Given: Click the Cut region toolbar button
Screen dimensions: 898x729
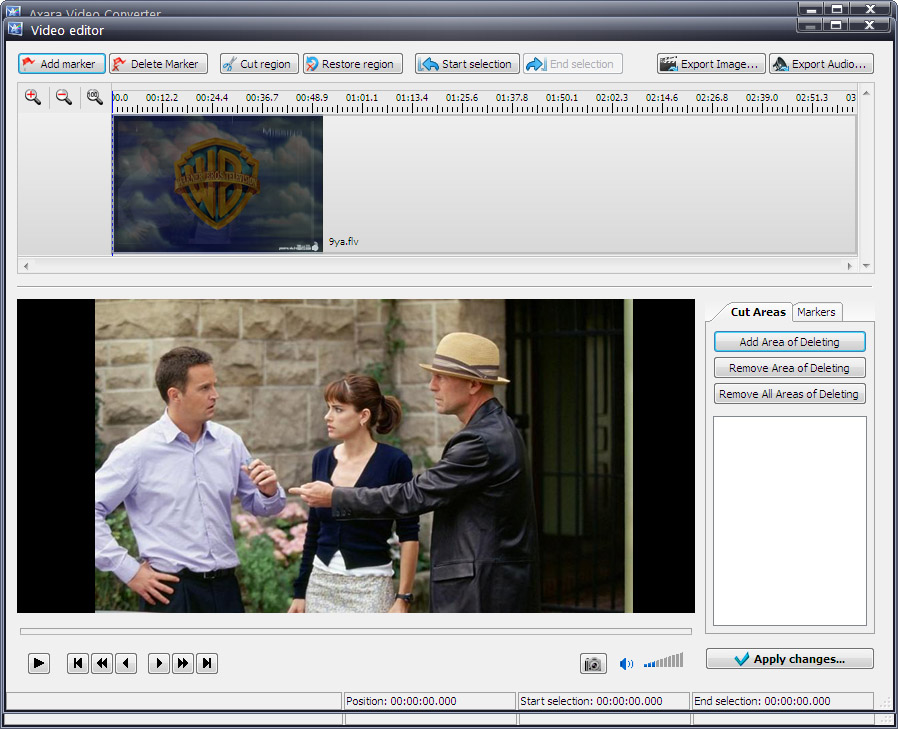Looking at the screenshot, I should [x=257, y=64].
